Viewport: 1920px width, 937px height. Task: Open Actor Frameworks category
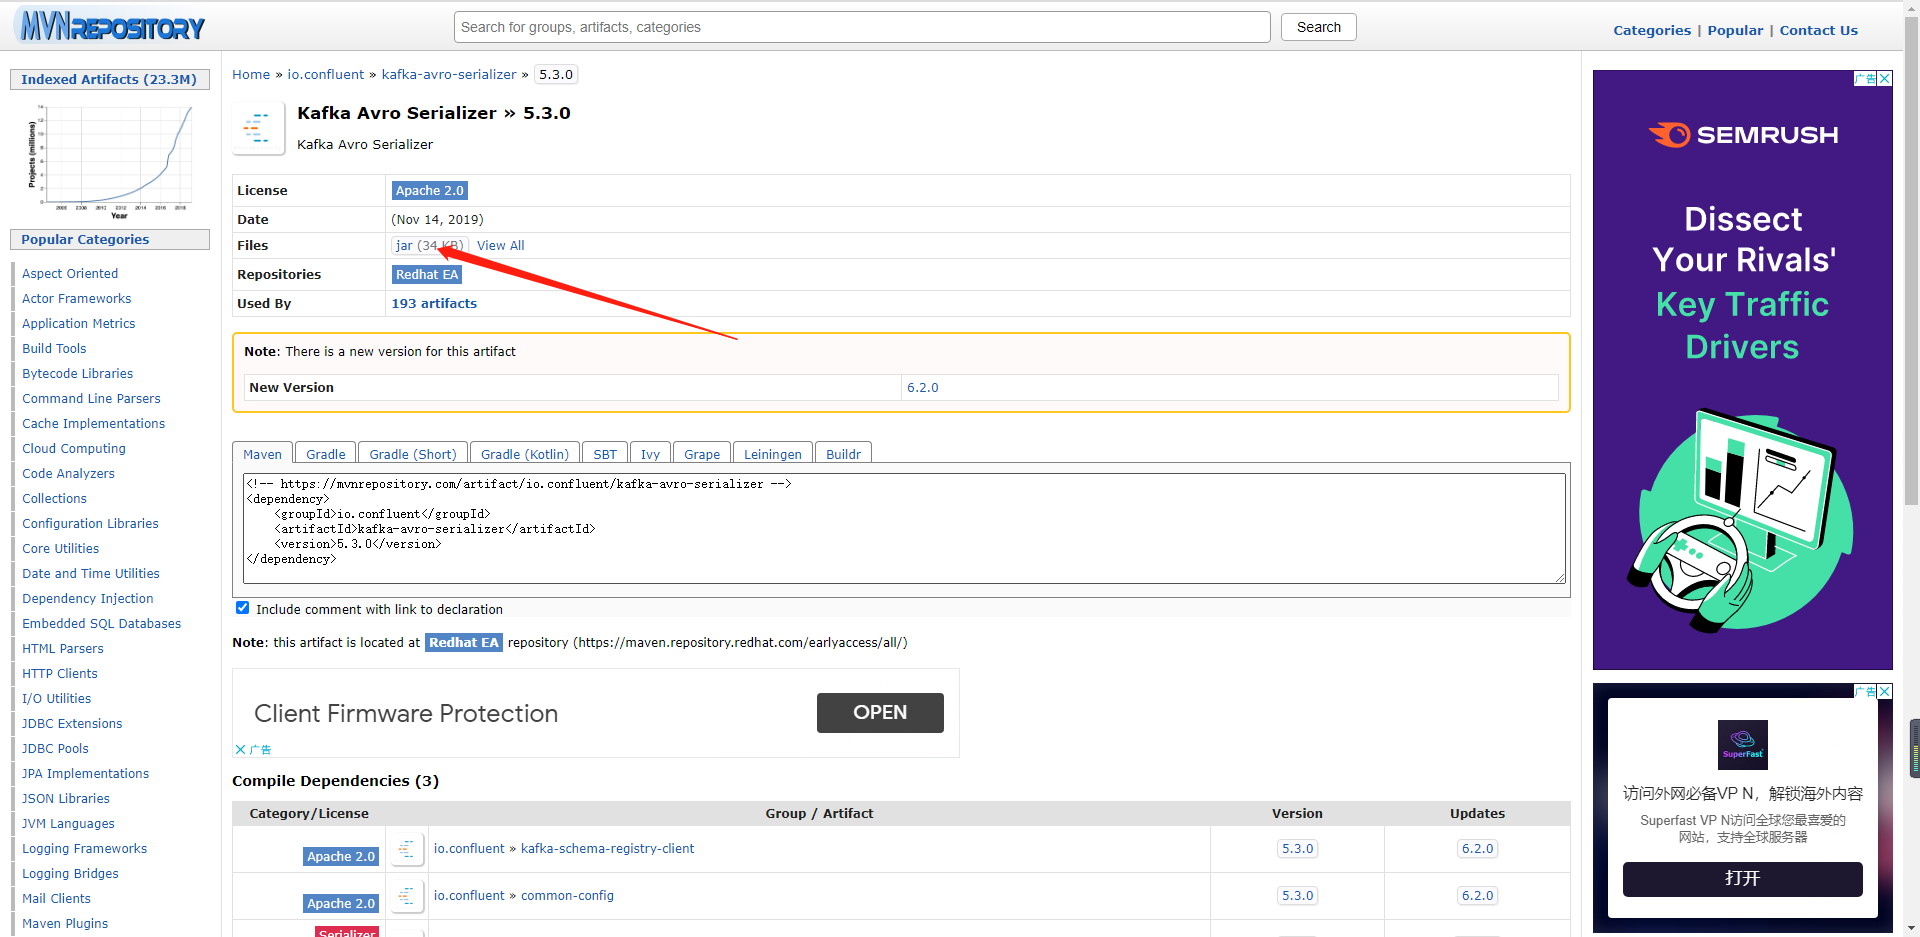point(77,298)
